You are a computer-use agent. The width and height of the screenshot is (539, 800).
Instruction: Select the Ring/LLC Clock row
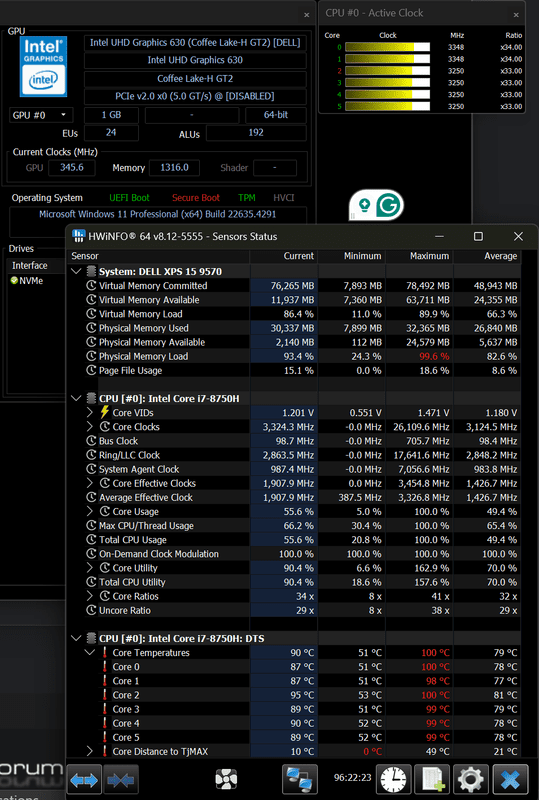click(x=294, y=455)
